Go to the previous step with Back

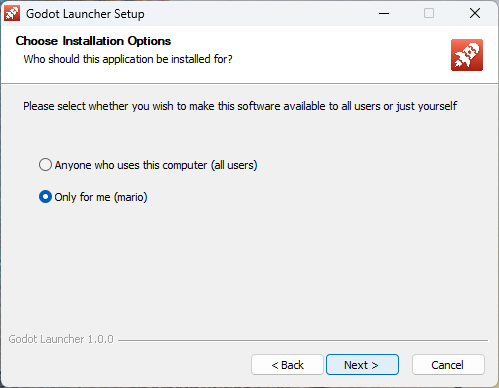click(287, 365)
